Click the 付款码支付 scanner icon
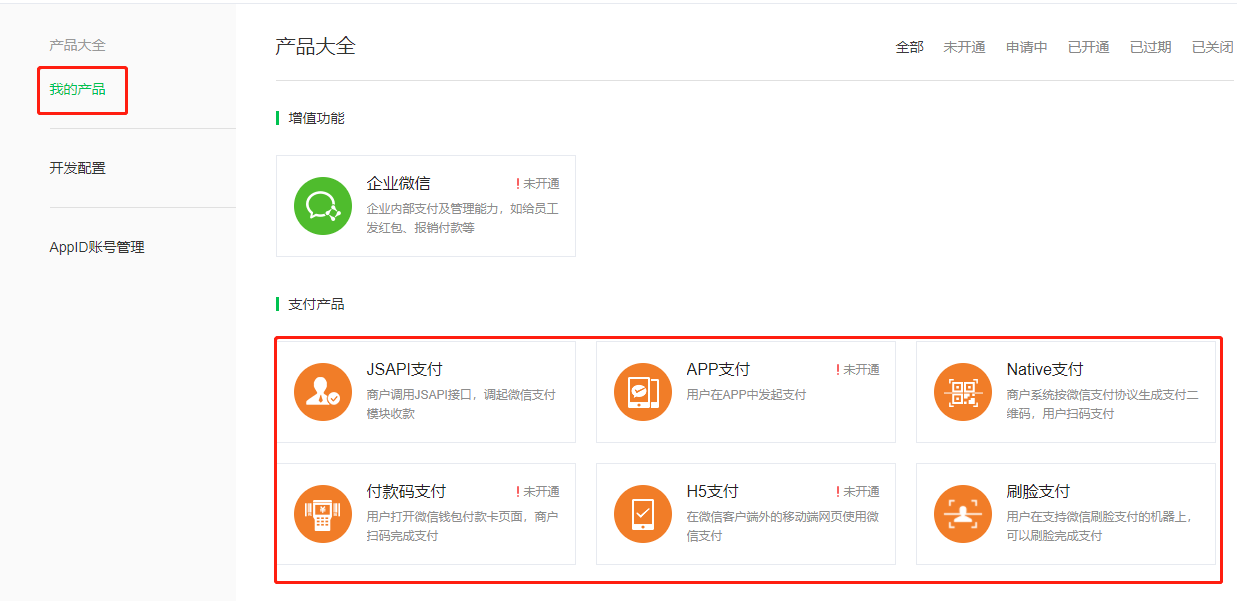This screenshot has width=1237, height=601. click(323, 514)
